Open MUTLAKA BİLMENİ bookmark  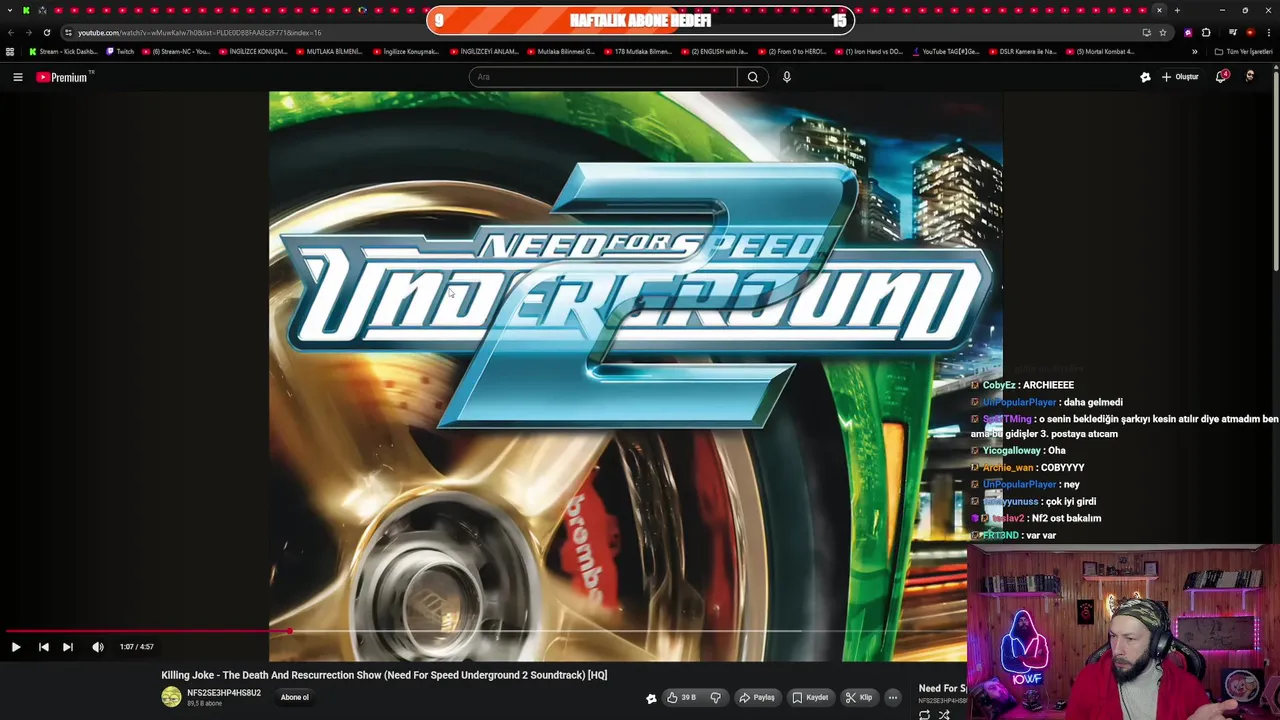coord(329,51)
